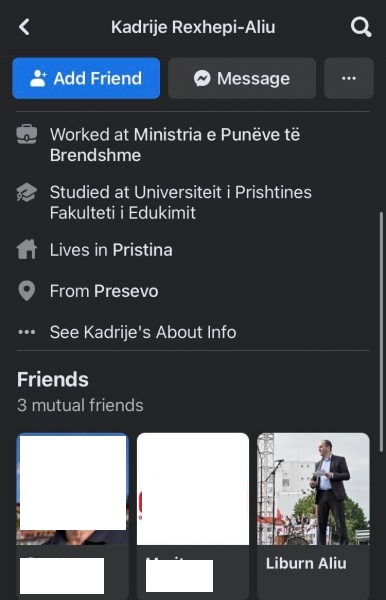Click the Add Friend button
The height and width of the screenshot is (600, 386).
pyautogui.click(x=86, y=78)
